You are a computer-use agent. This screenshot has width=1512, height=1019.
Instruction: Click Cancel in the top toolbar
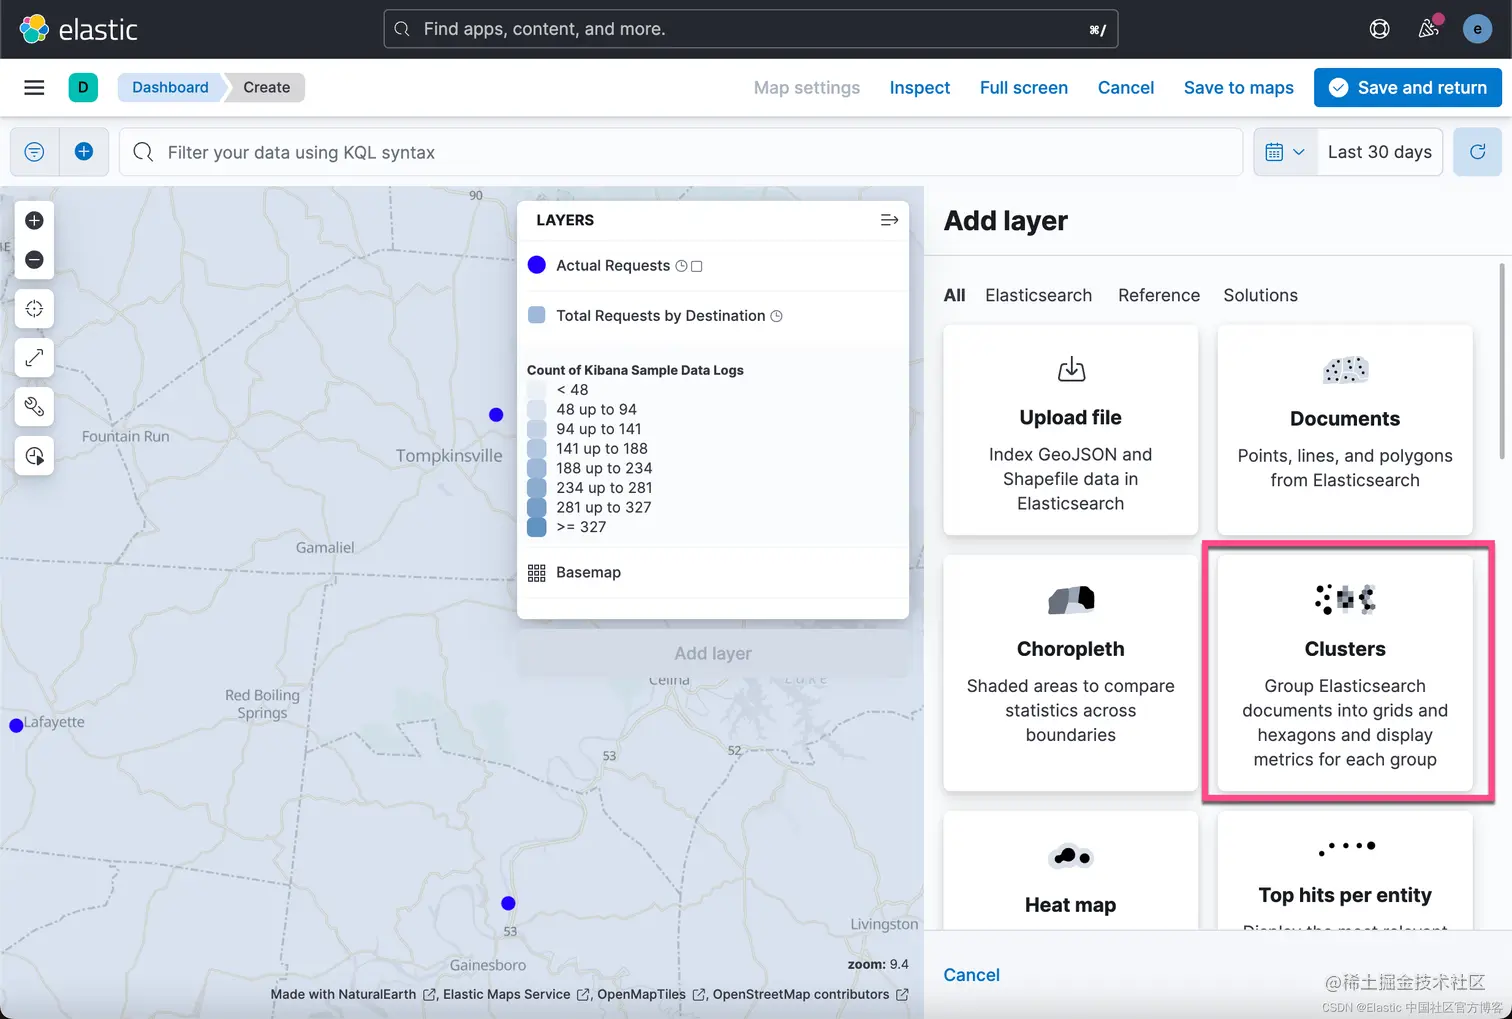coord(1126,87)
